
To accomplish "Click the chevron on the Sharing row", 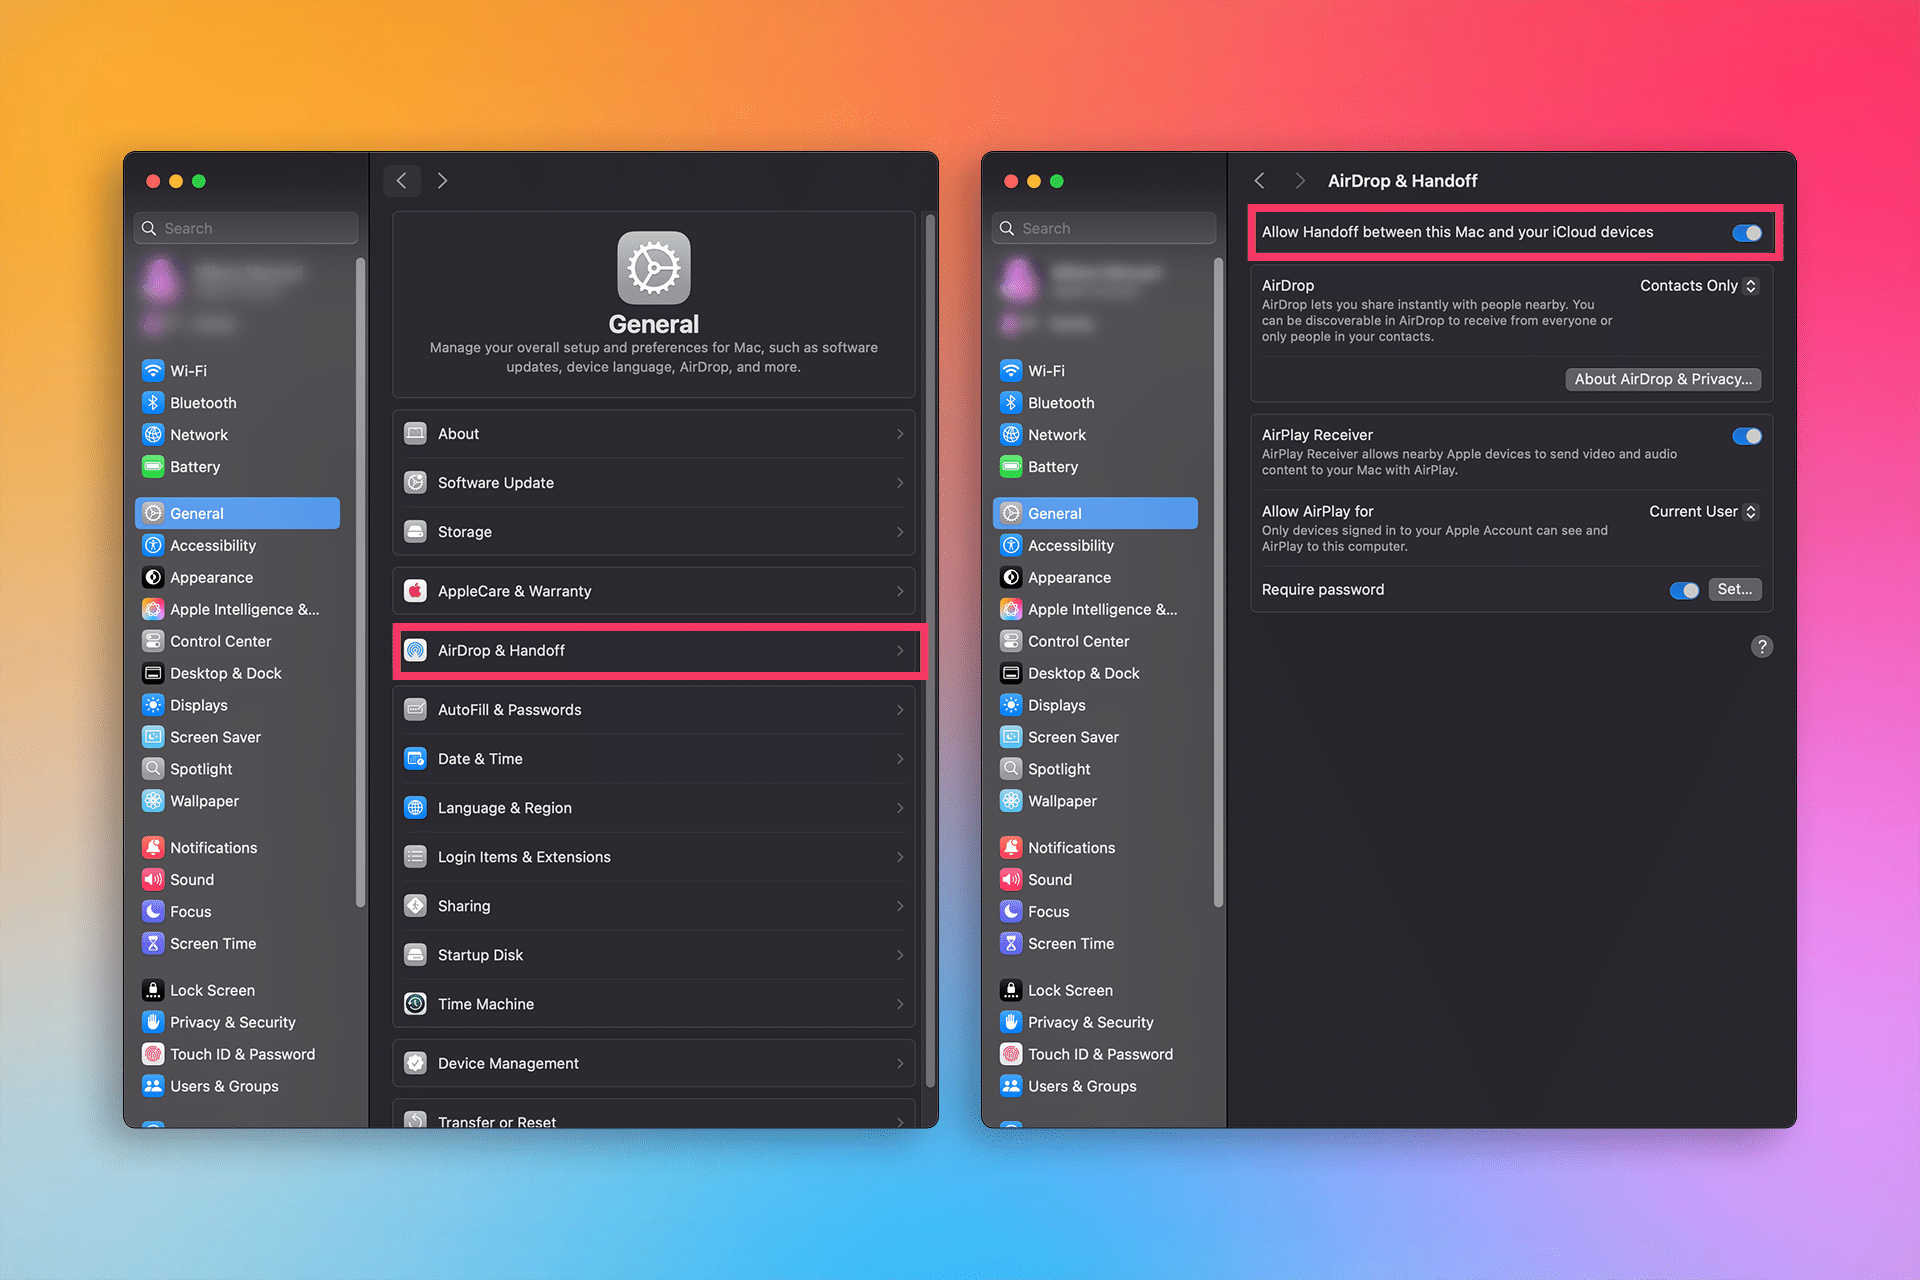I will (900, 906).
